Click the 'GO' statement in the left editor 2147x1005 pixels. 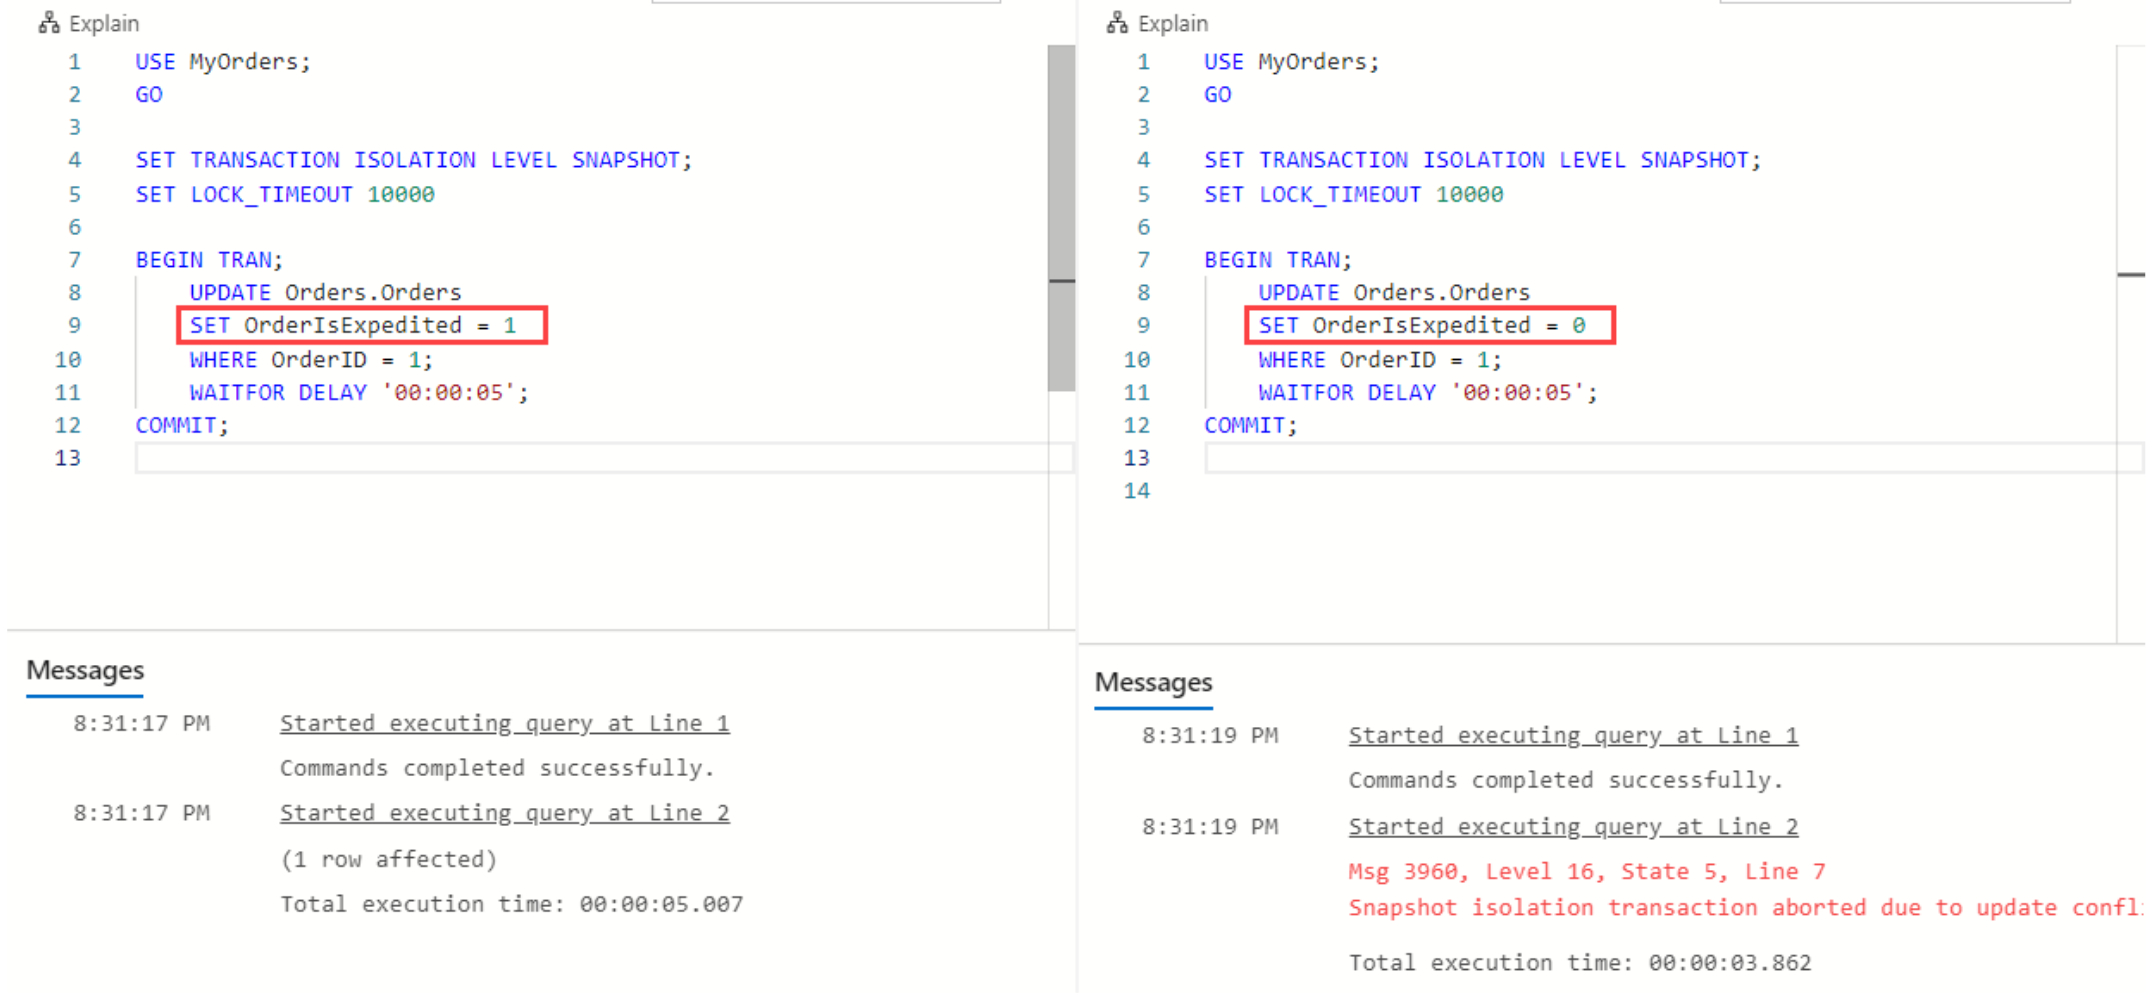coord(149,95)
